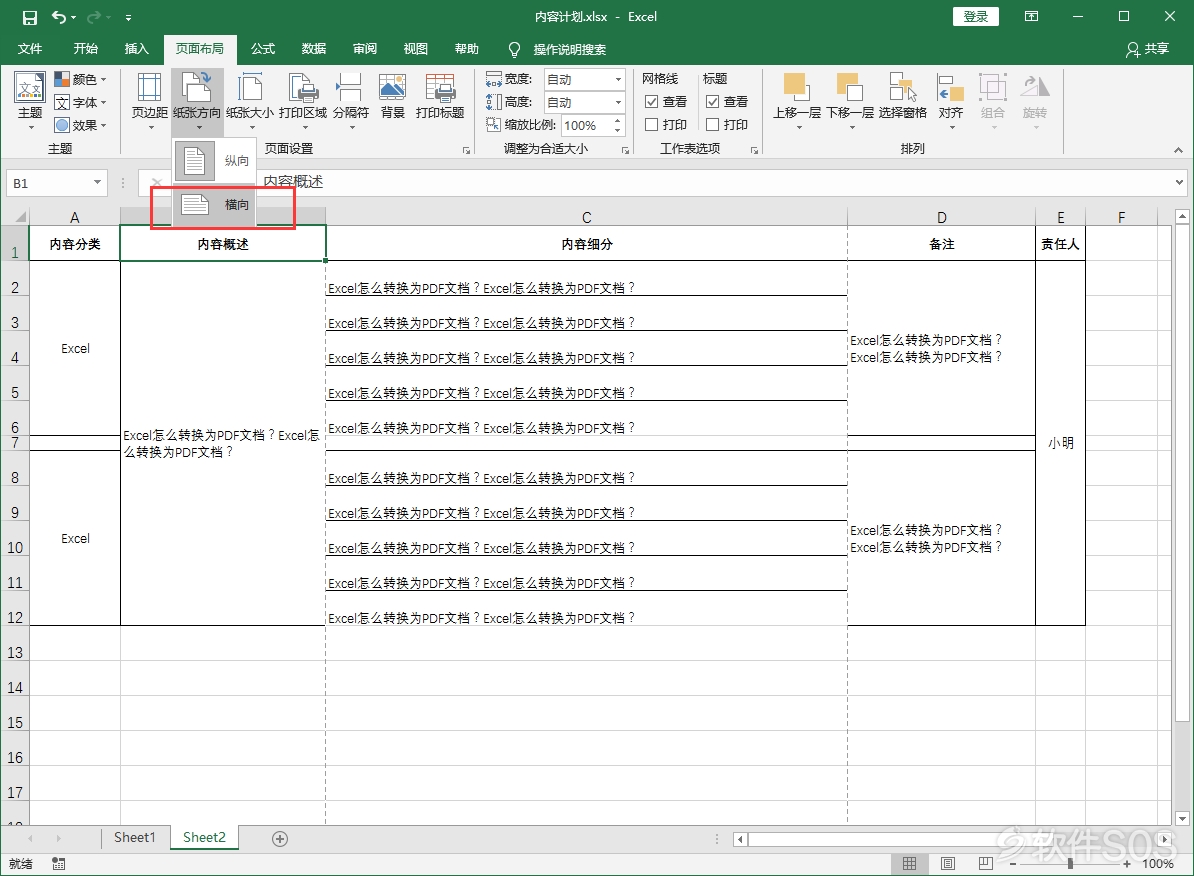Click the vertical scrollbar down arrow

click(1182, 818)
